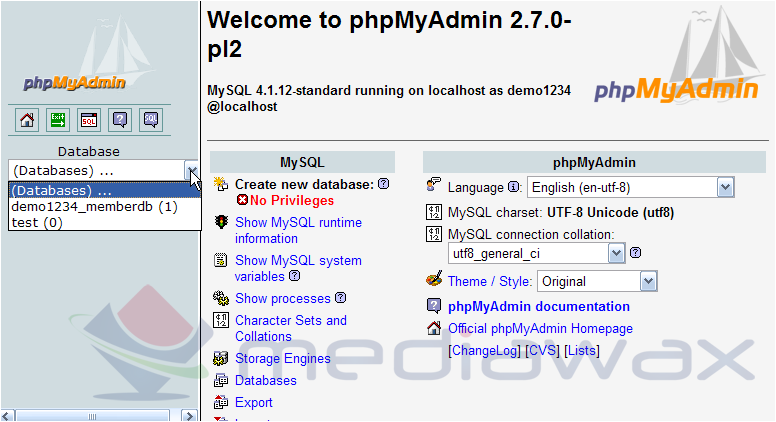This screenshot has width=776, height=422.
Task: Open the Lists link
Action: tap(582, 350)
